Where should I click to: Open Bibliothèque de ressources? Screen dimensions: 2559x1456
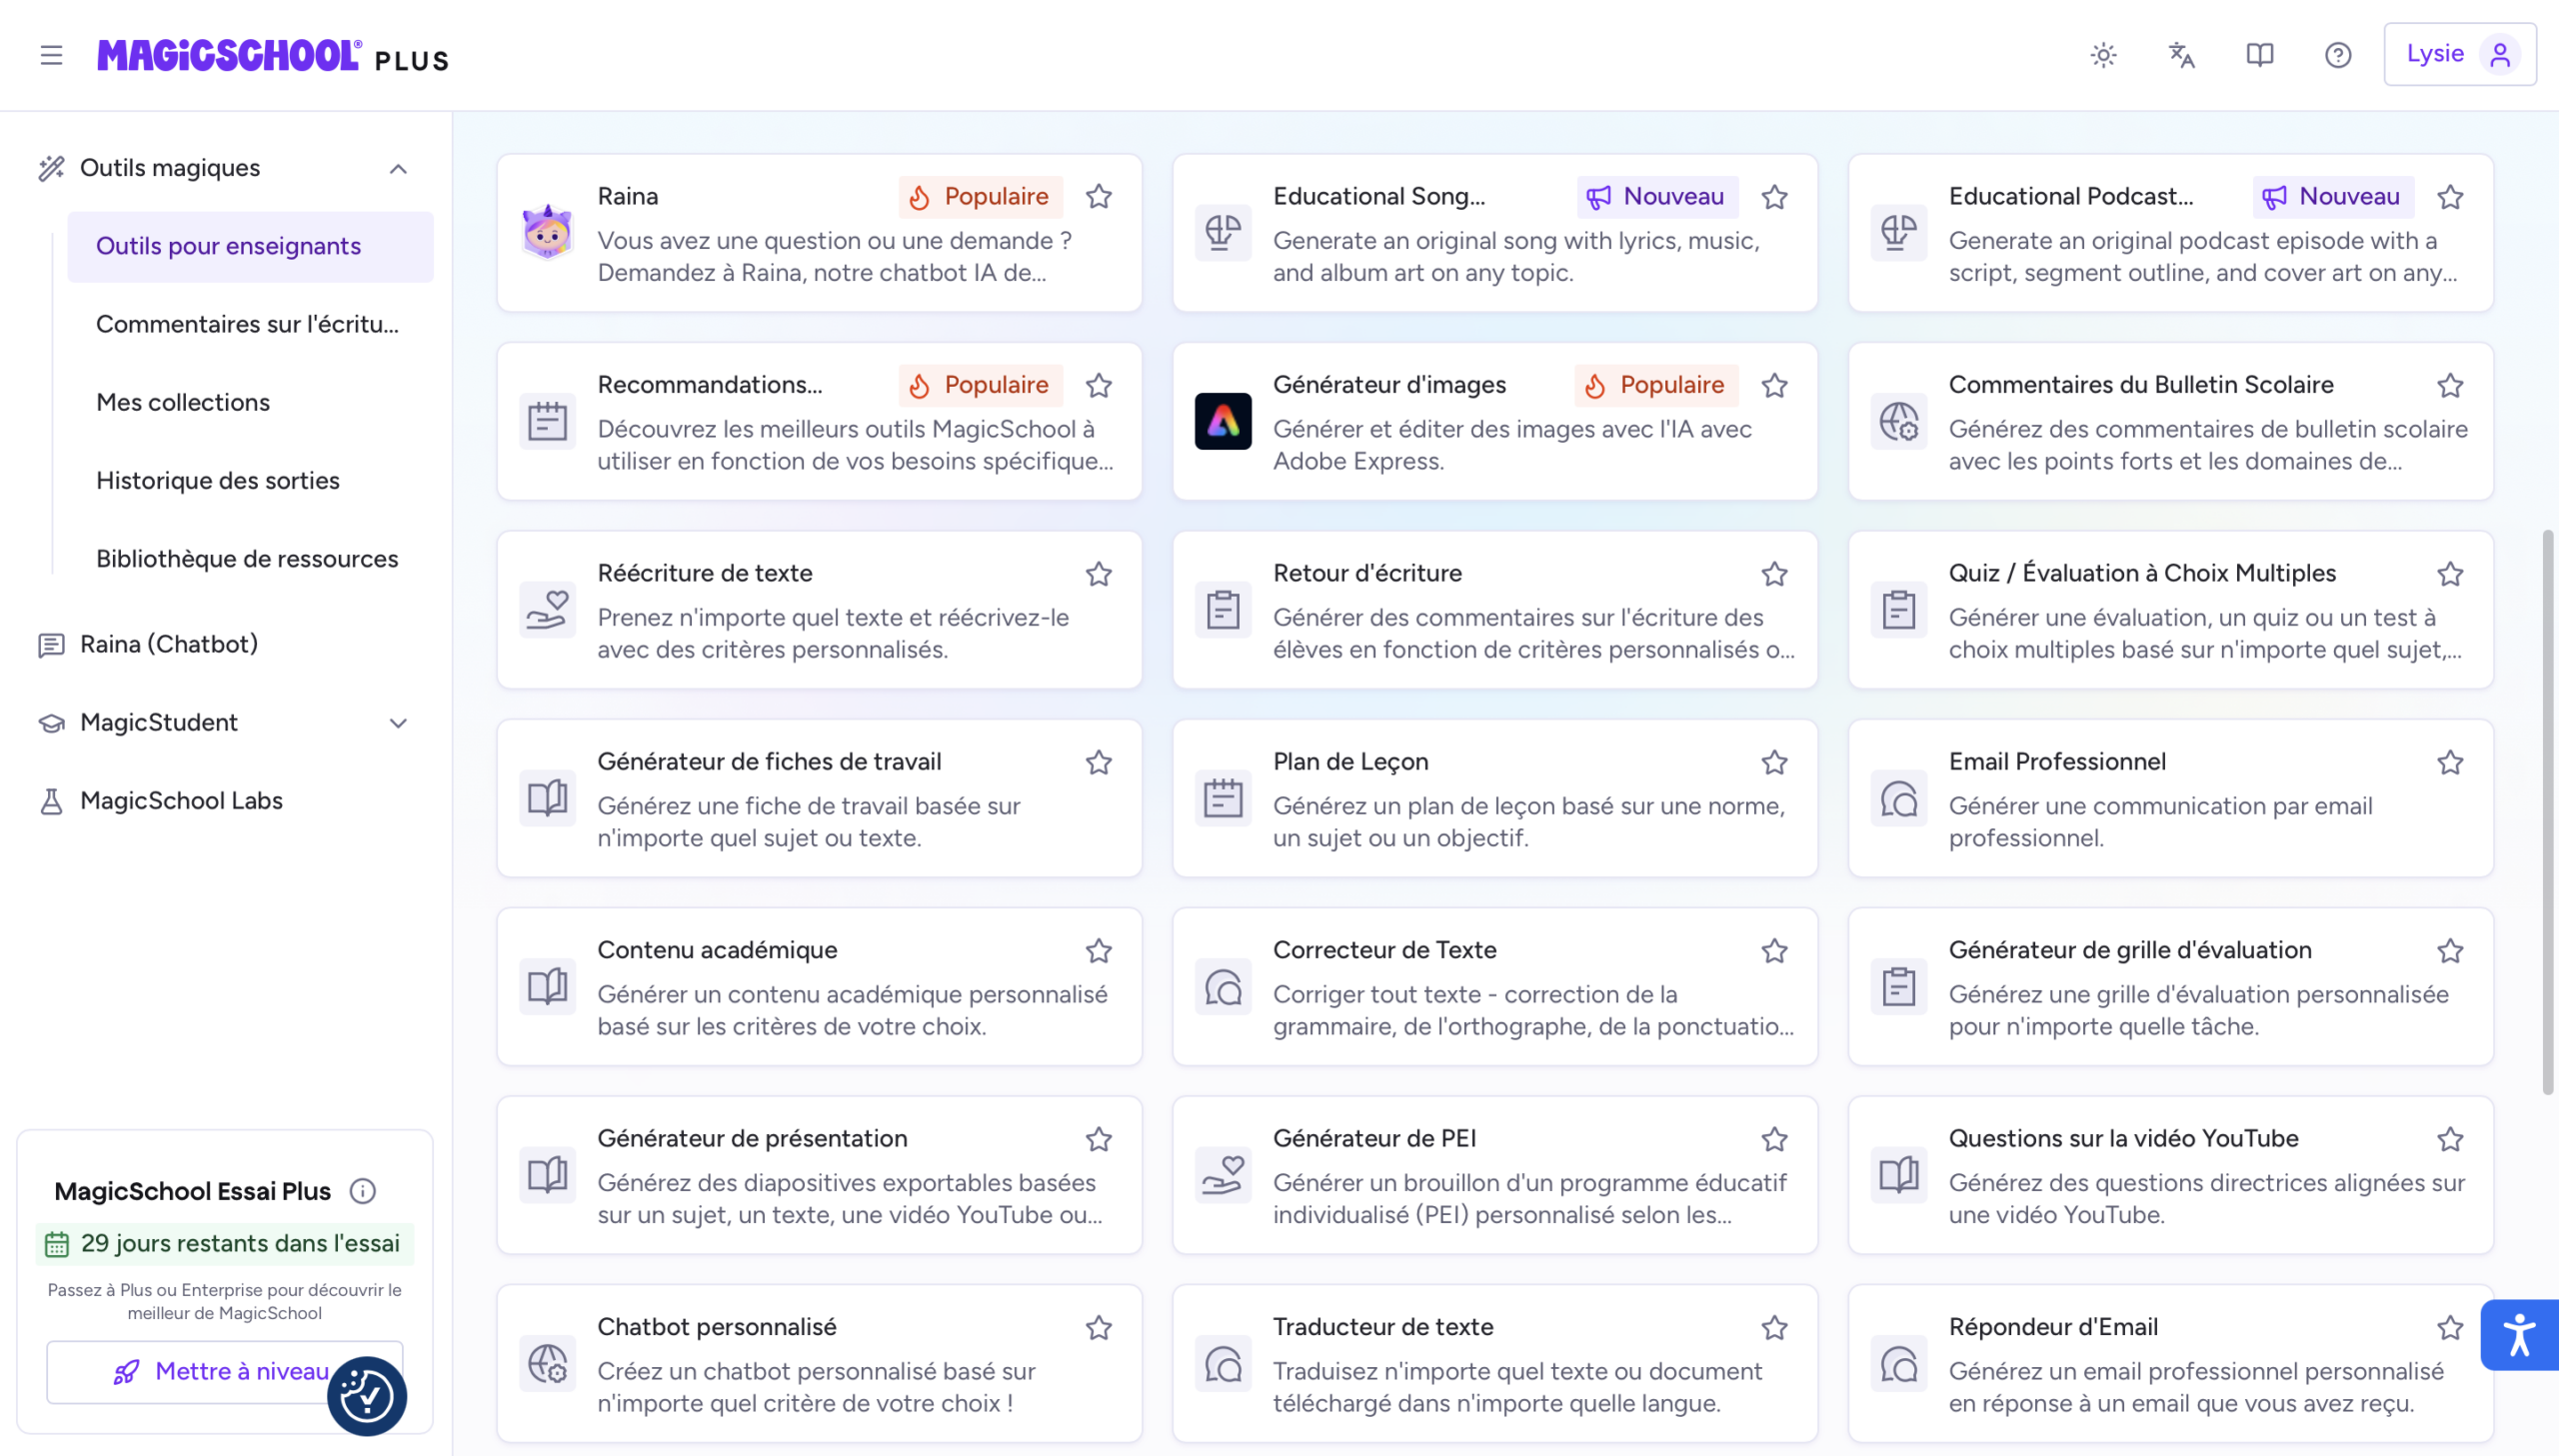[x=250, y=559]
